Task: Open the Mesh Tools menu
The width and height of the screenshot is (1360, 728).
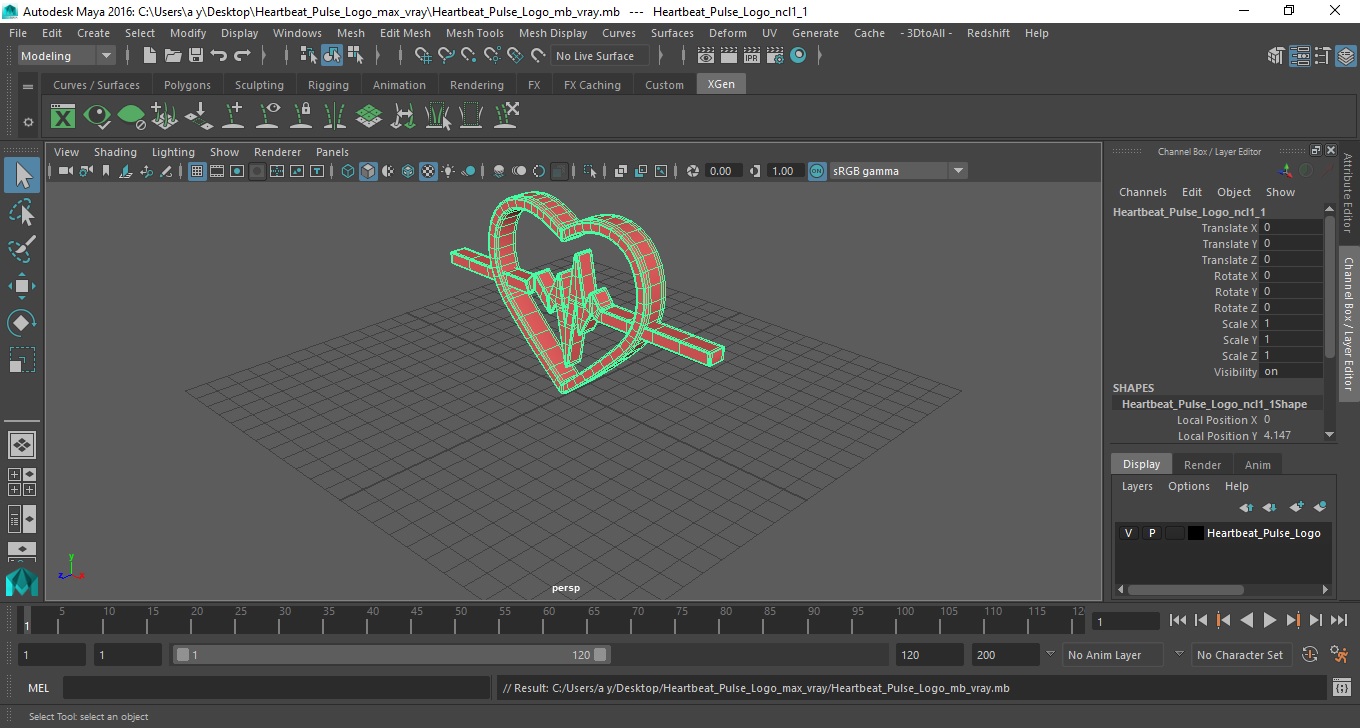Action: [475, 33]
